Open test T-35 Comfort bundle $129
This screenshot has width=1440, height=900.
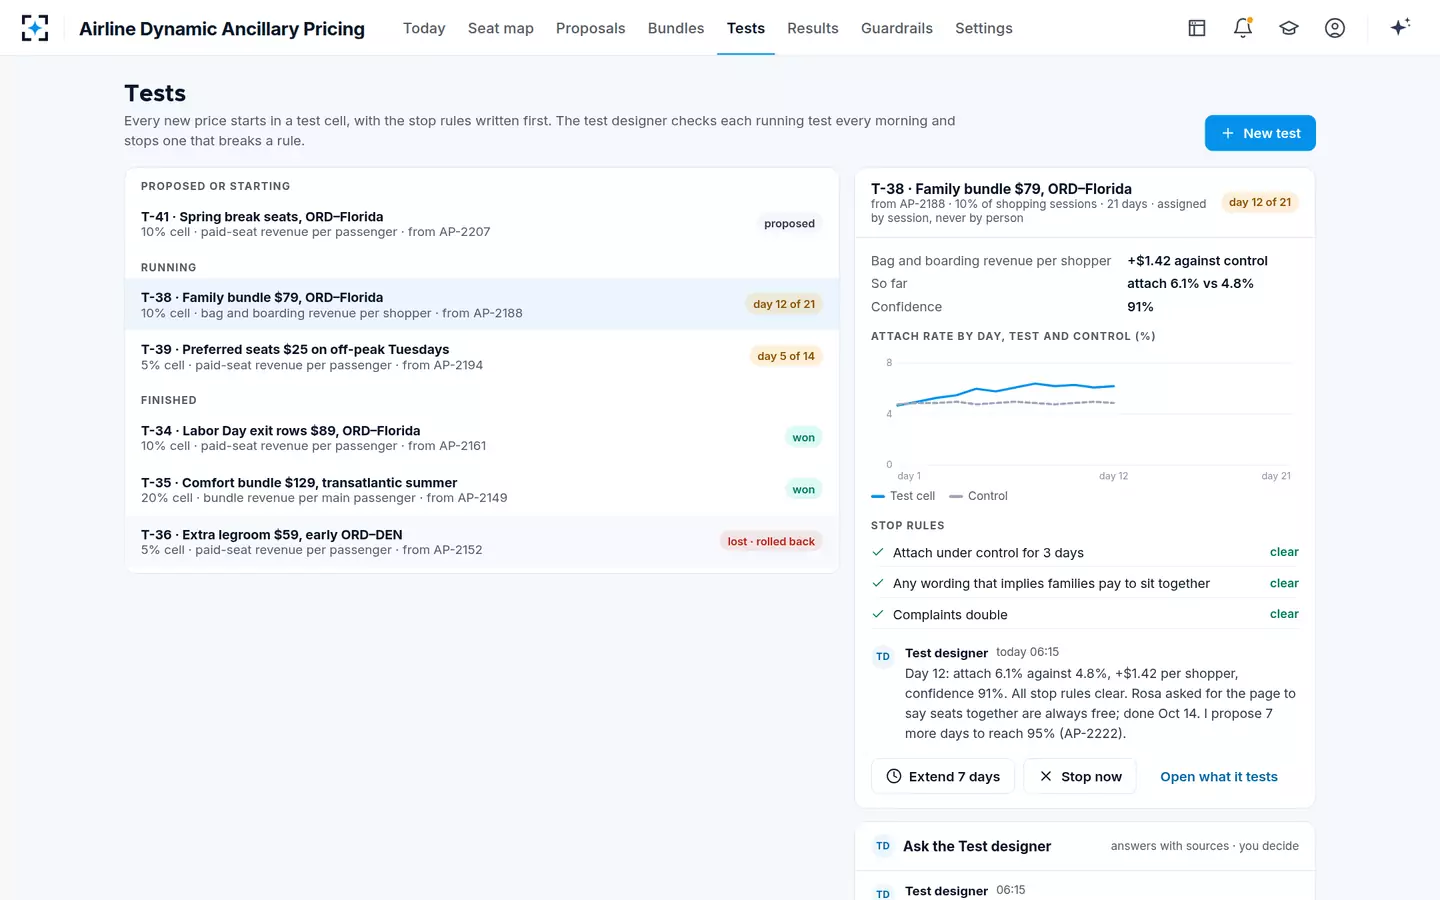482,490
